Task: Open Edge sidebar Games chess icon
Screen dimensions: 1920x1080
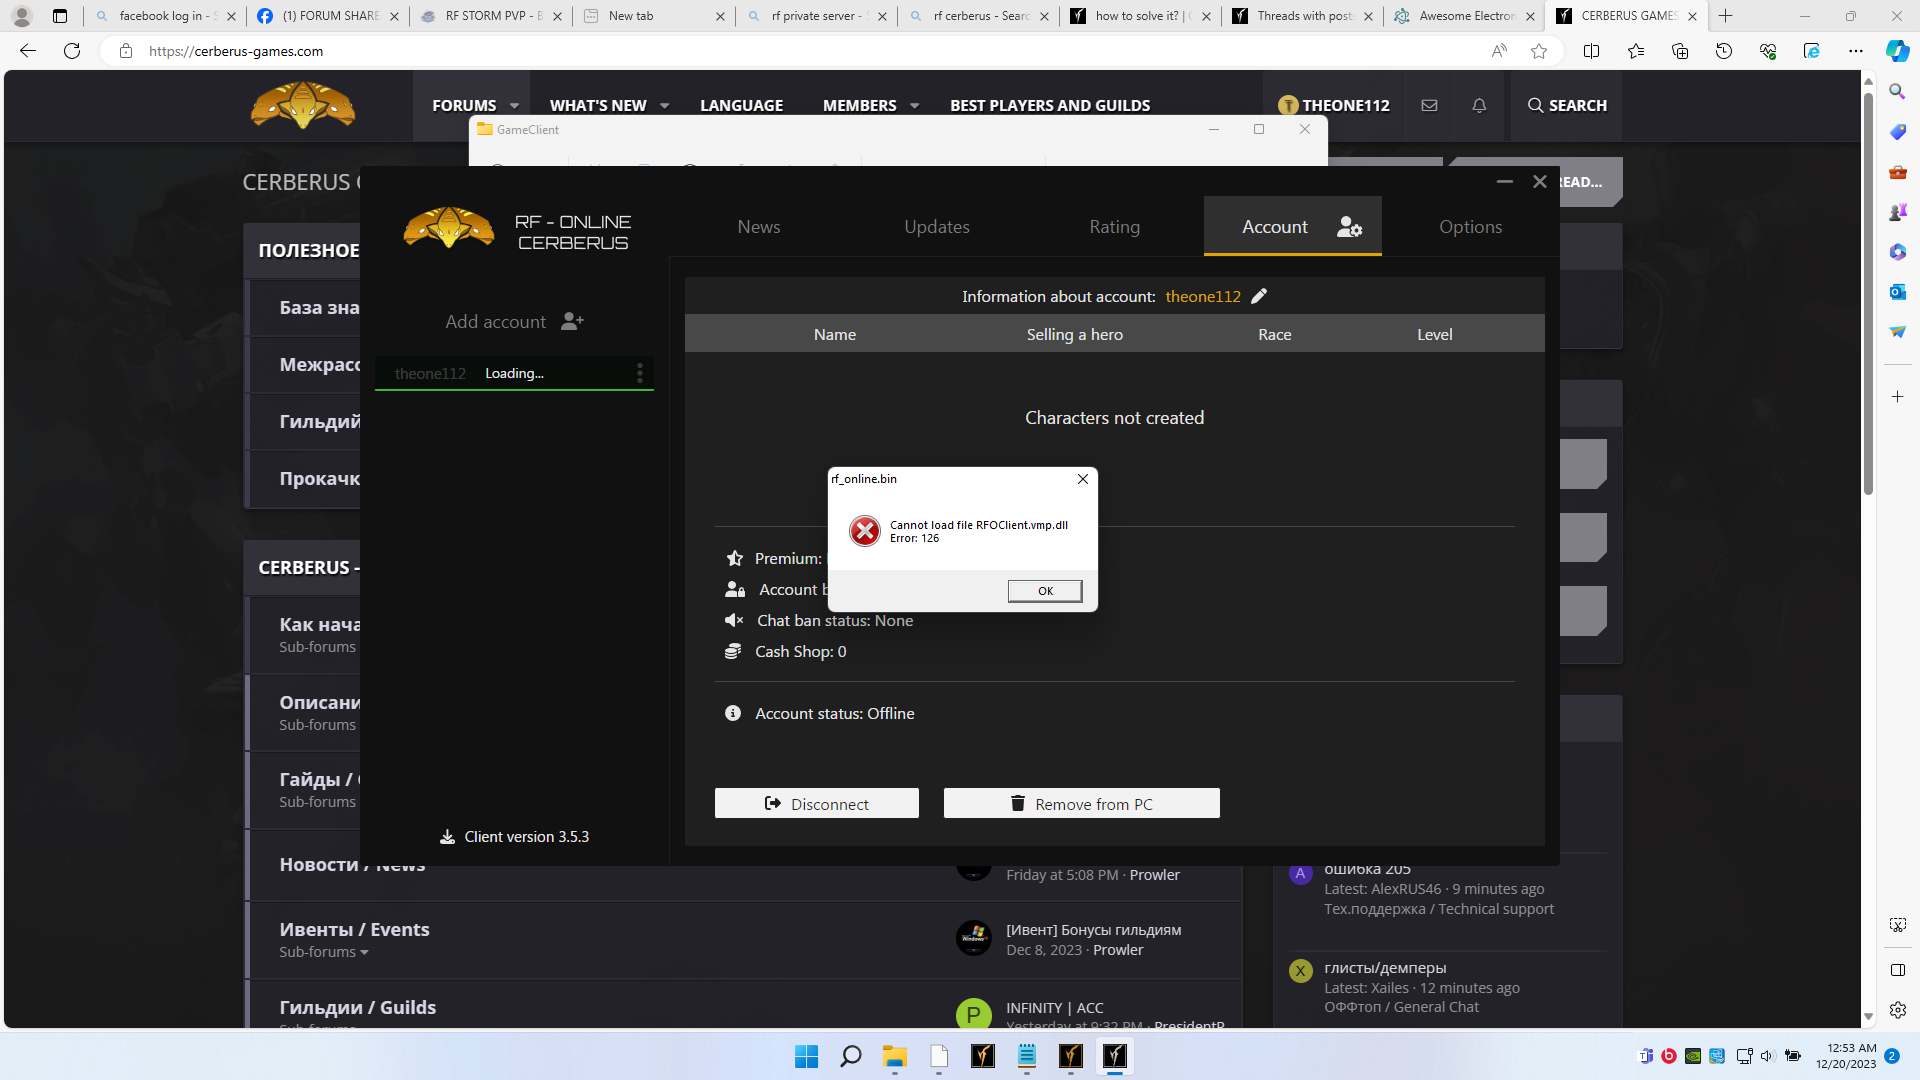Action: [1897, 212]
